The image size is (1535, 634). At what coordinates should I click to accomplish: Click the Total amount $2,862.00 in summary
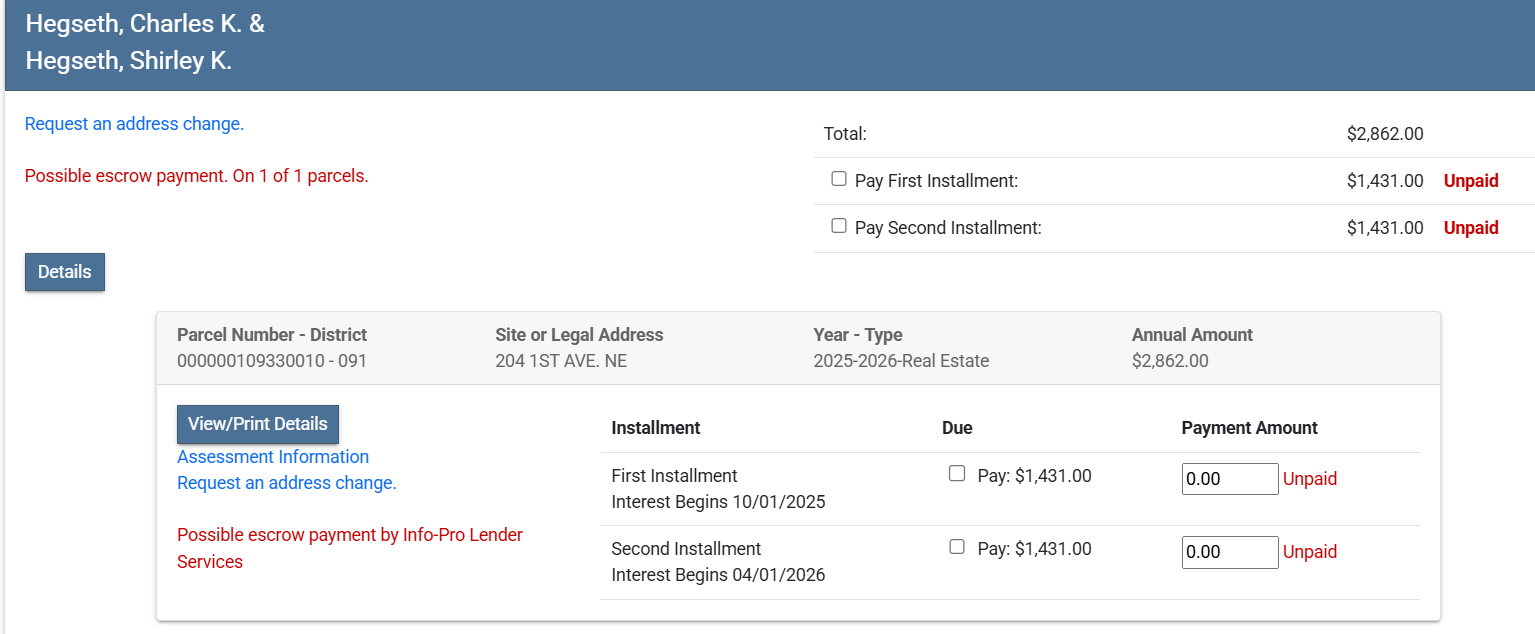click(1385, 134)
